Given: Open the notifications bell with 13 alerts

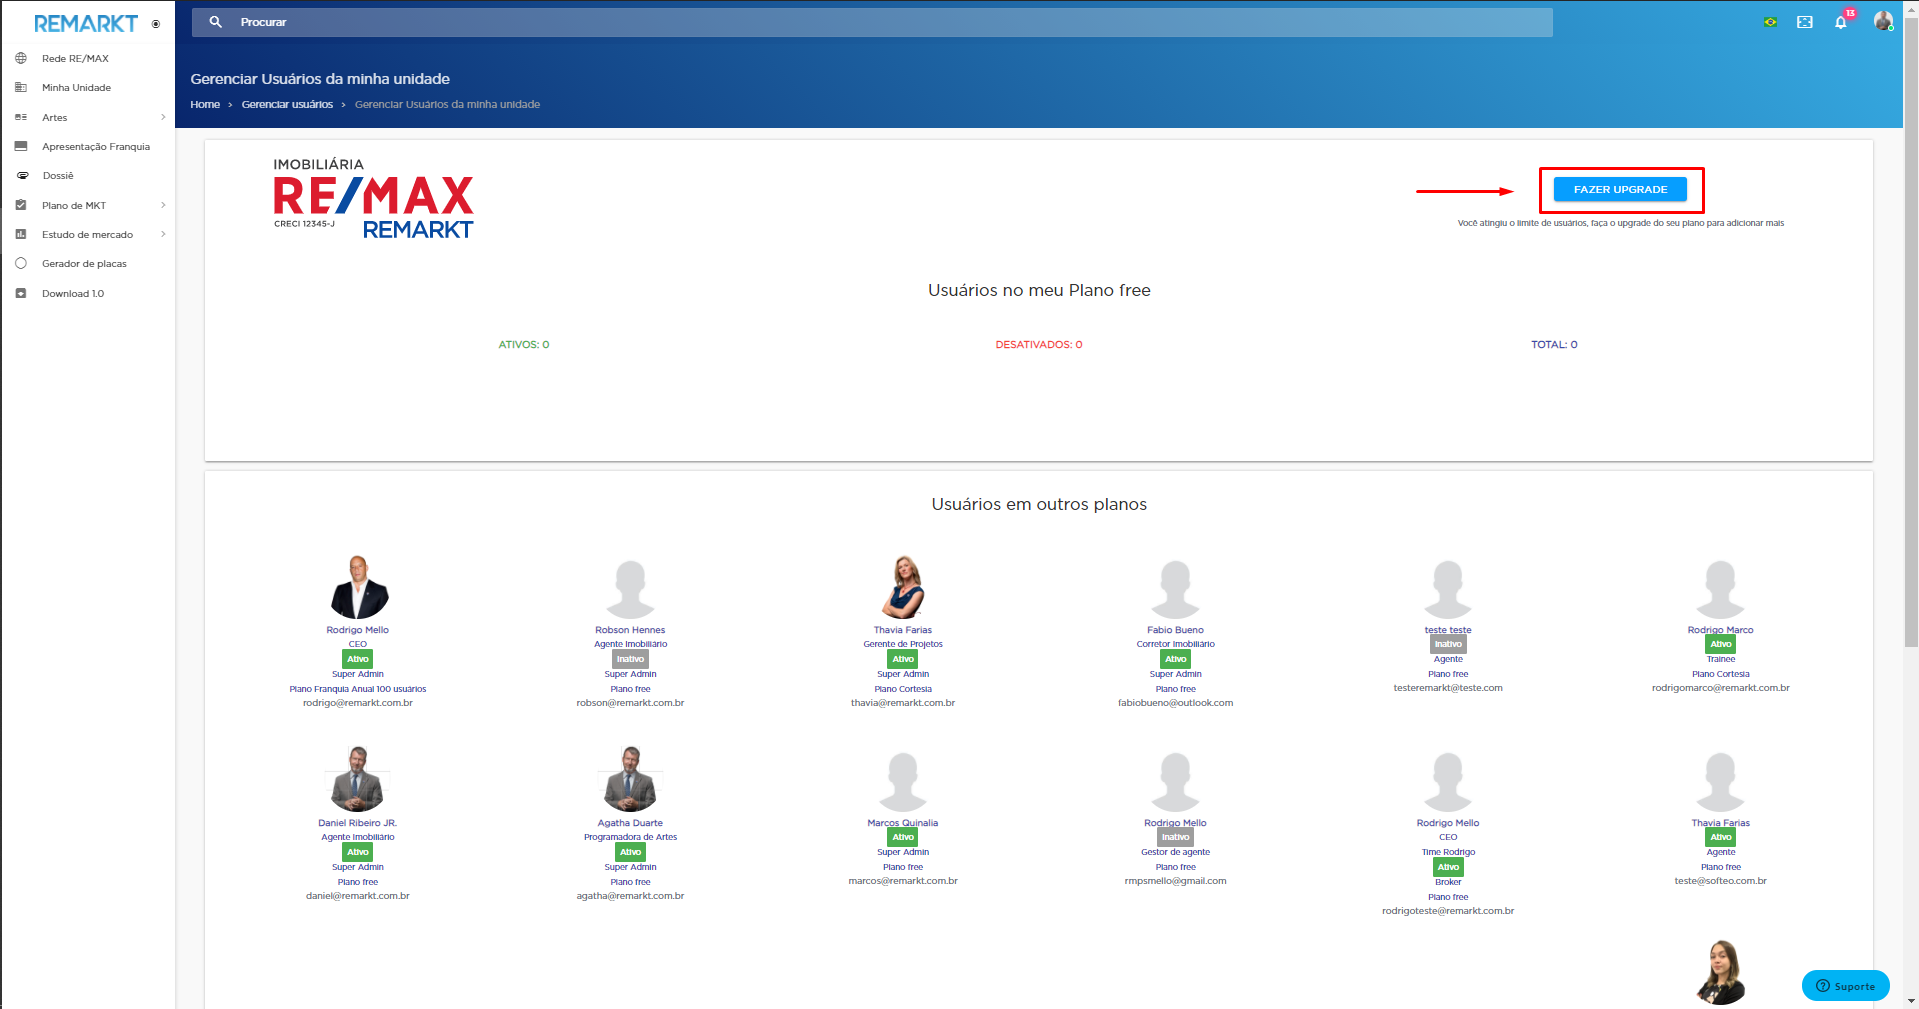Looking at the screenshot, I should coord(1841,21).
